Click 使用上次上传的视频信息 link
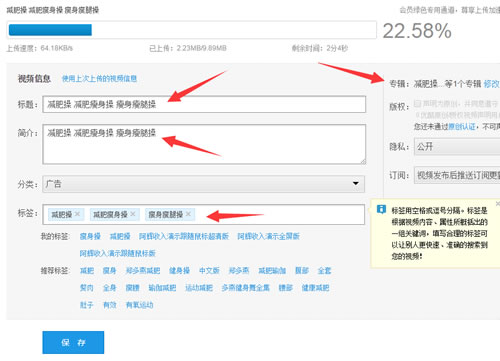The image size is (500, 361). pyautogui.click(x=99, y=79)
